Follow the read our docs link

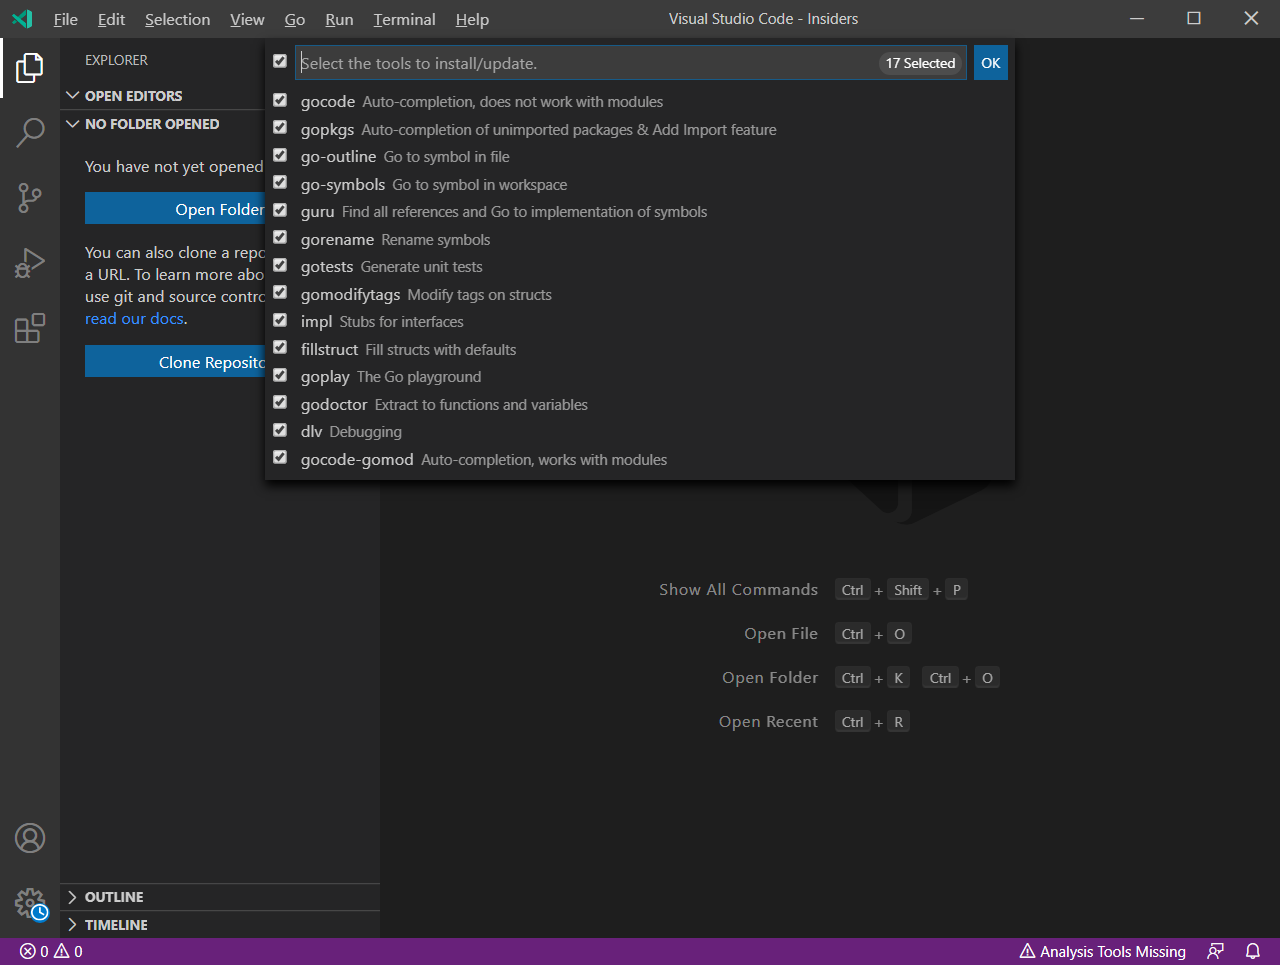point(134,318)
